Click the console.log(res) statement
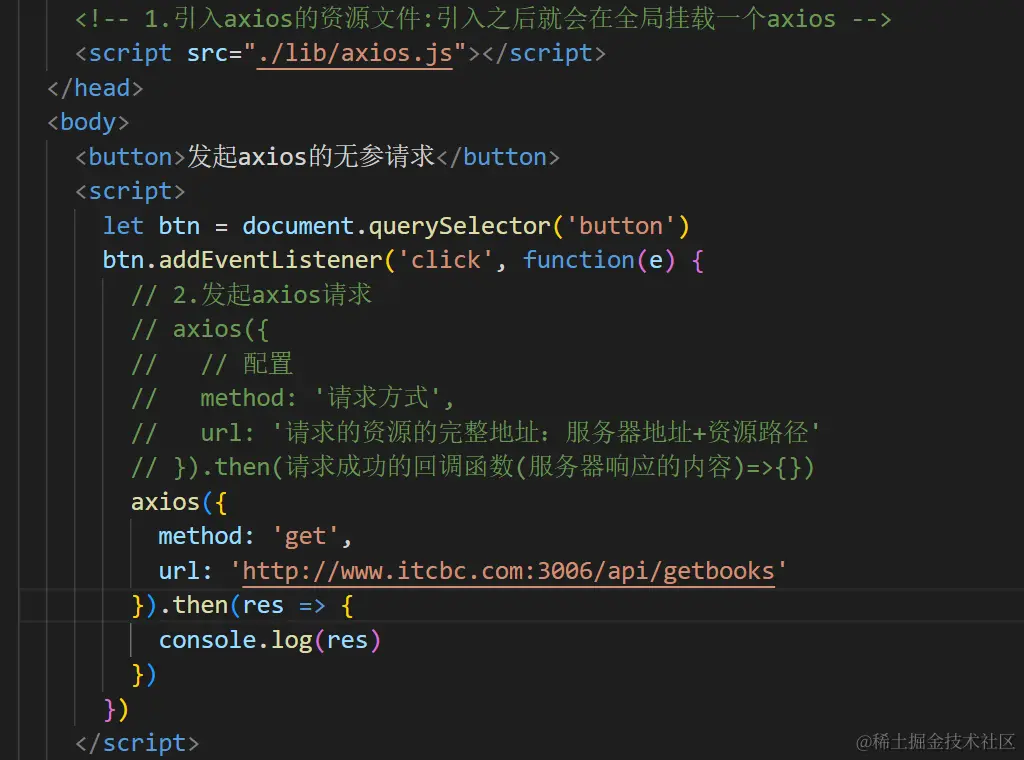Screen dimensions: 1024x760 click(x=269, y=641)
